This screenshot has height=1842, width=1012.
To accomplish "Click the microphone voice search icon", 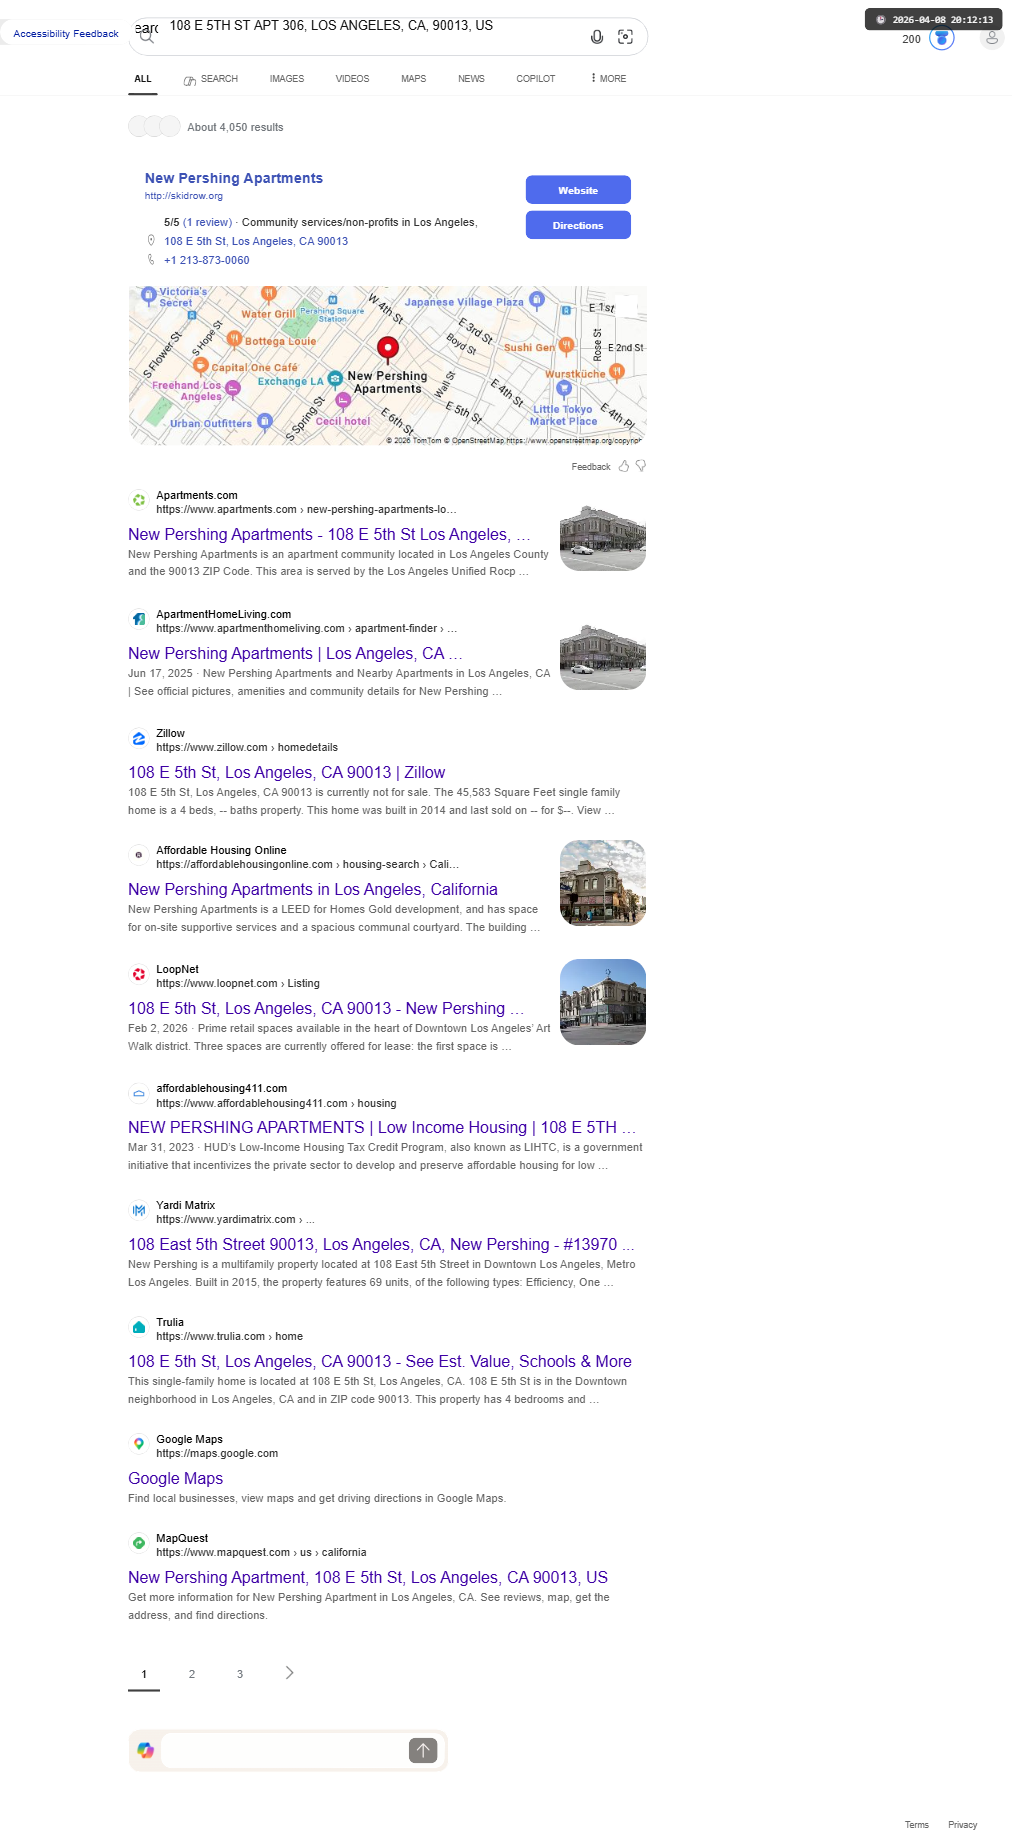I will pos(597,37).
